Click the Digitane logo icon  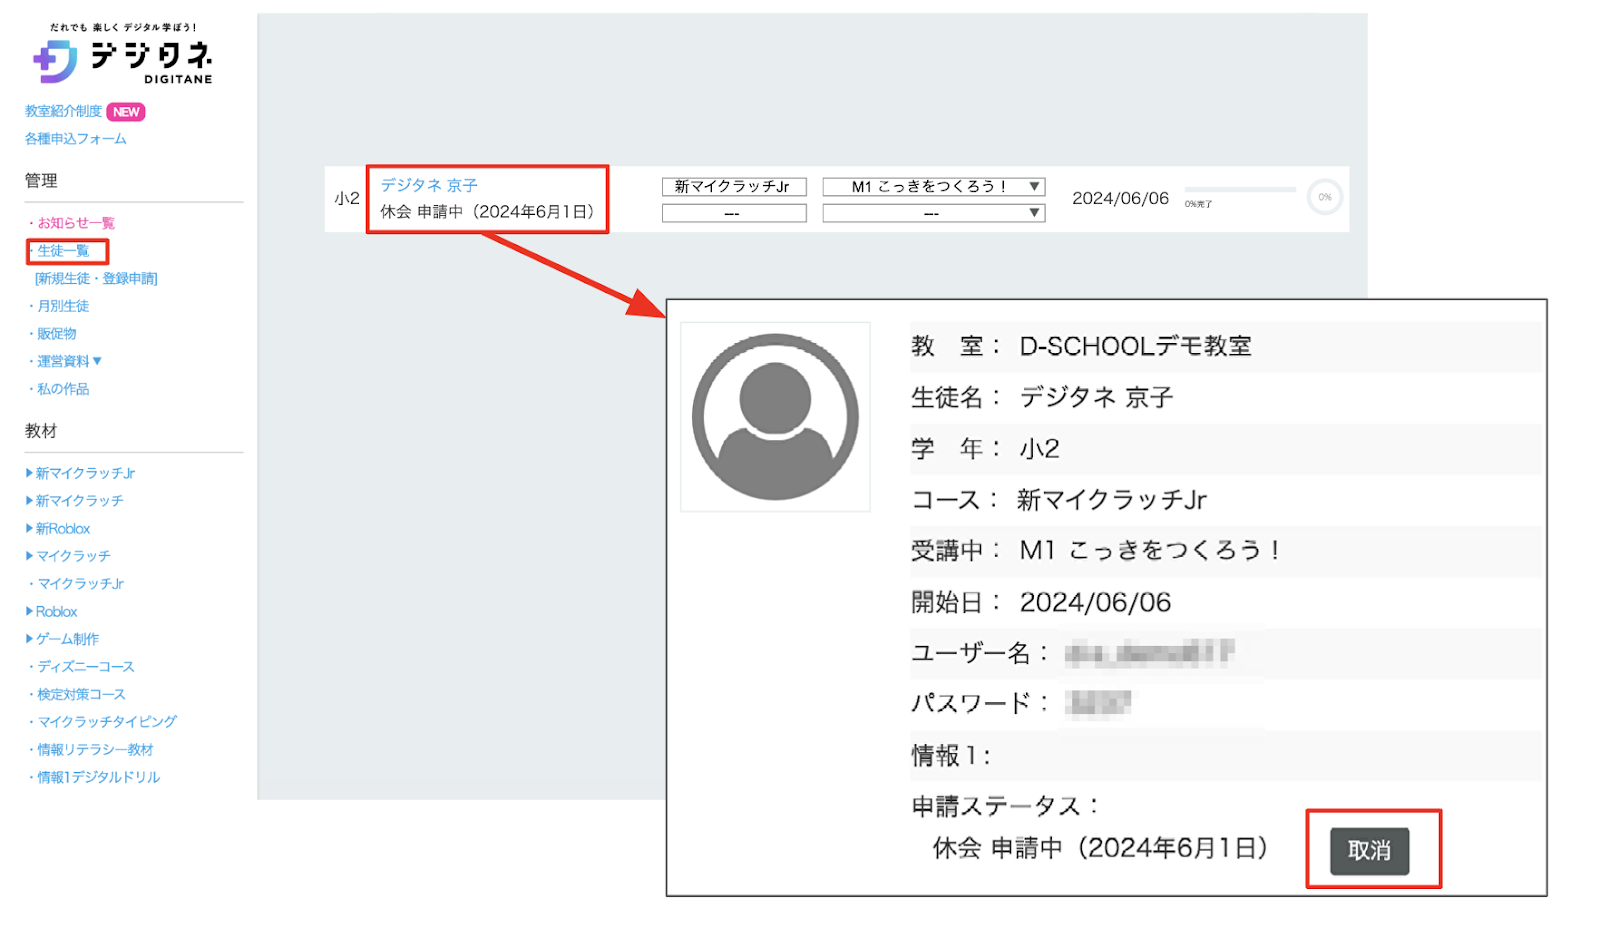(x=55, y=61)
